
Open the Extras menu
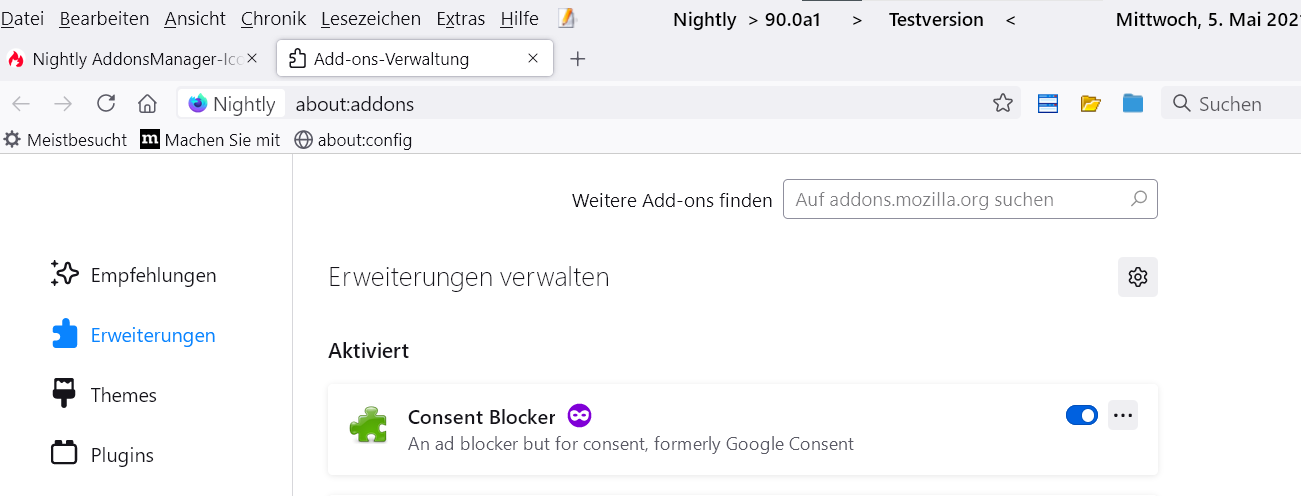pos(461,19)
